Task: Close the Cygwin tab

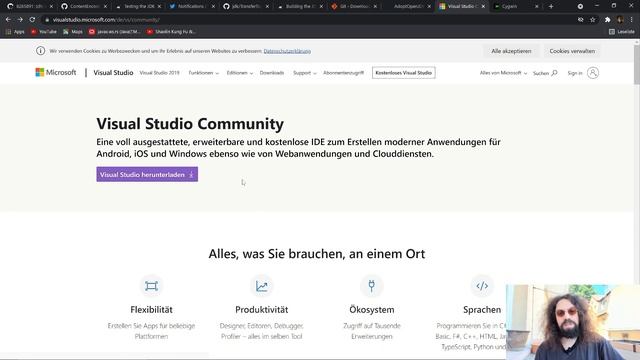Action: (536, 7)
